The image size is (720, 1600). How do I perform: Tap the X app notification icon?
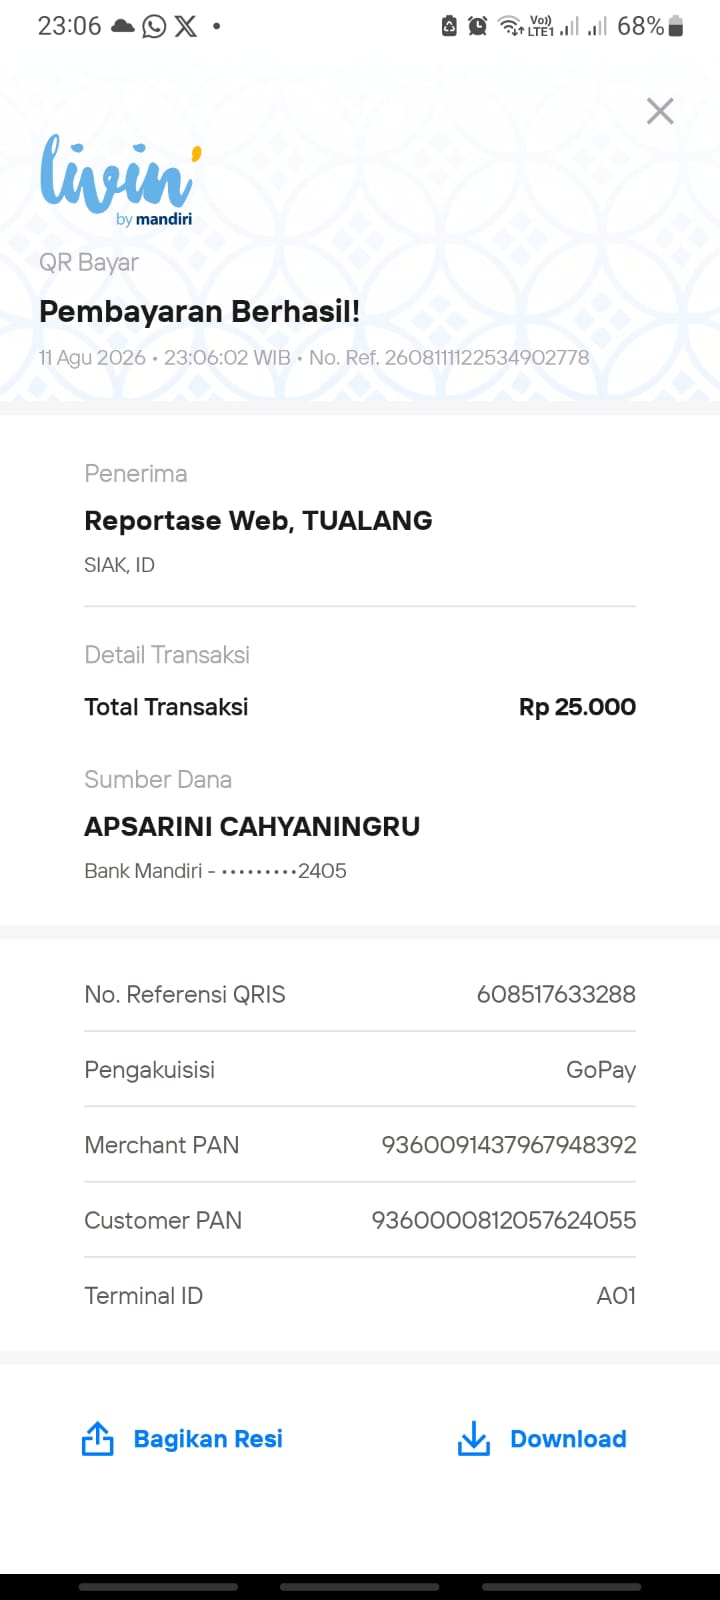point(186,26)
